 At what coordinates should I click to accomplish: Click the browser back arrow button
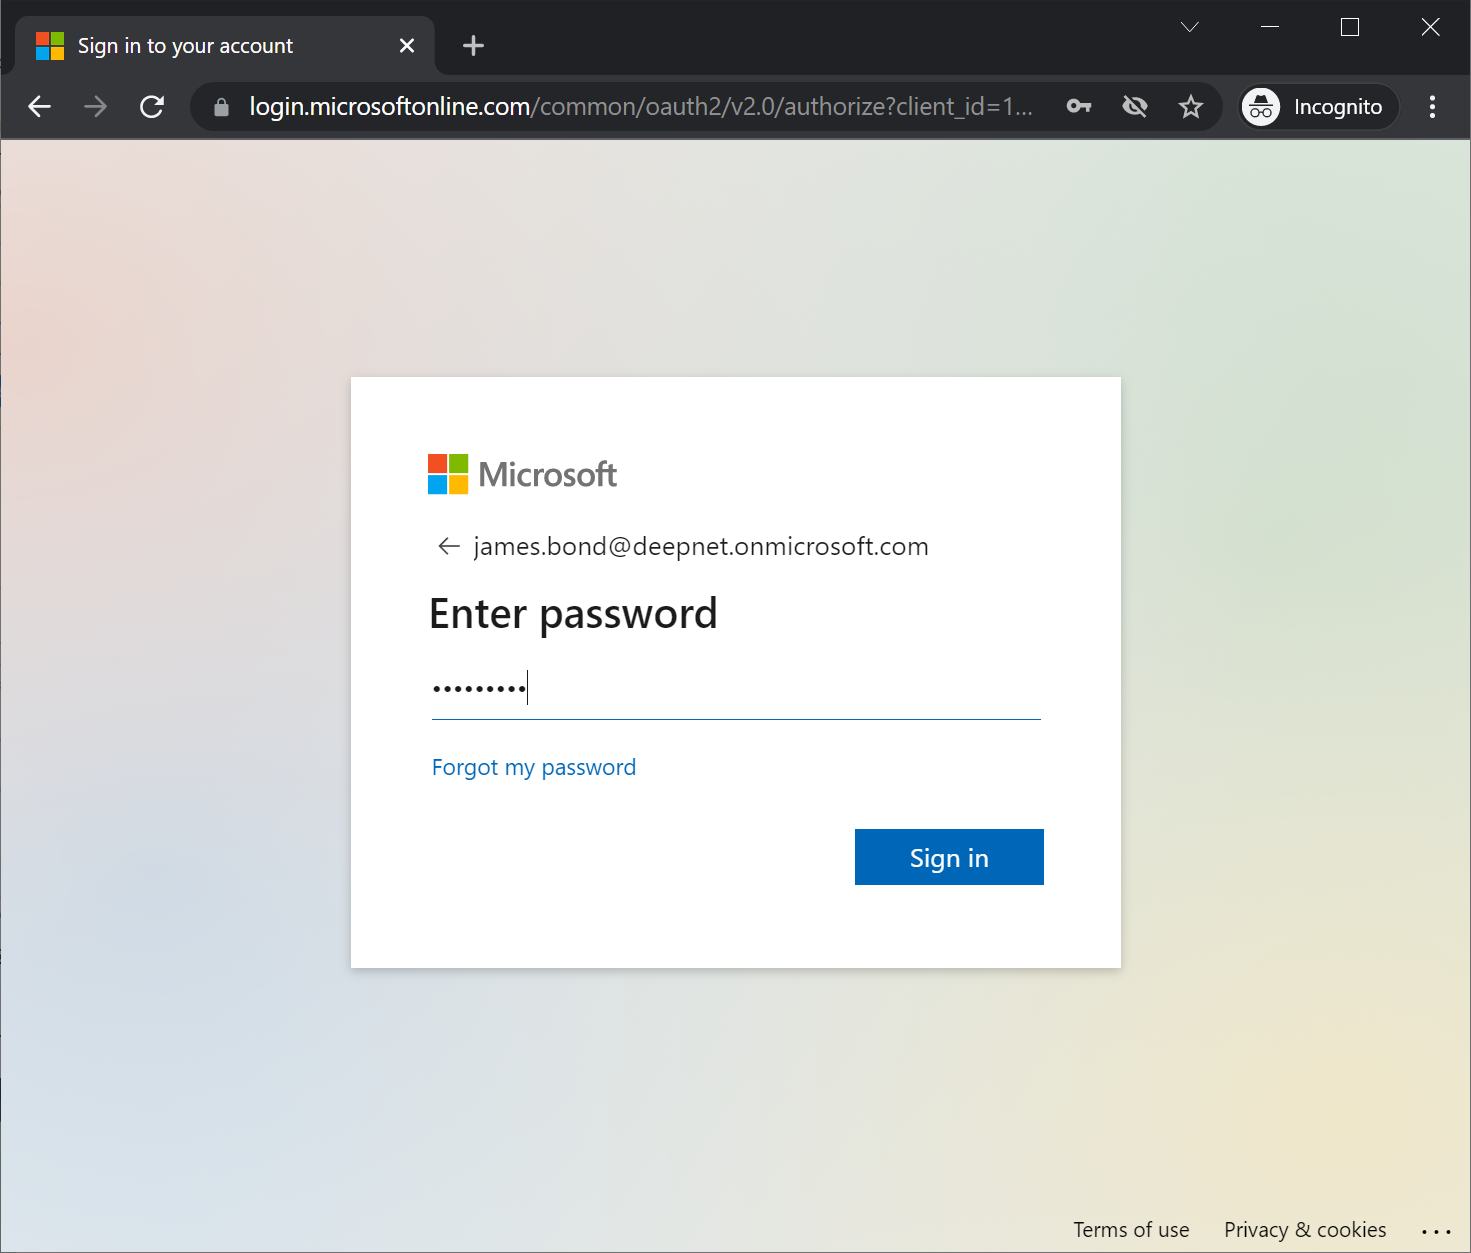(x=40, y=107)
